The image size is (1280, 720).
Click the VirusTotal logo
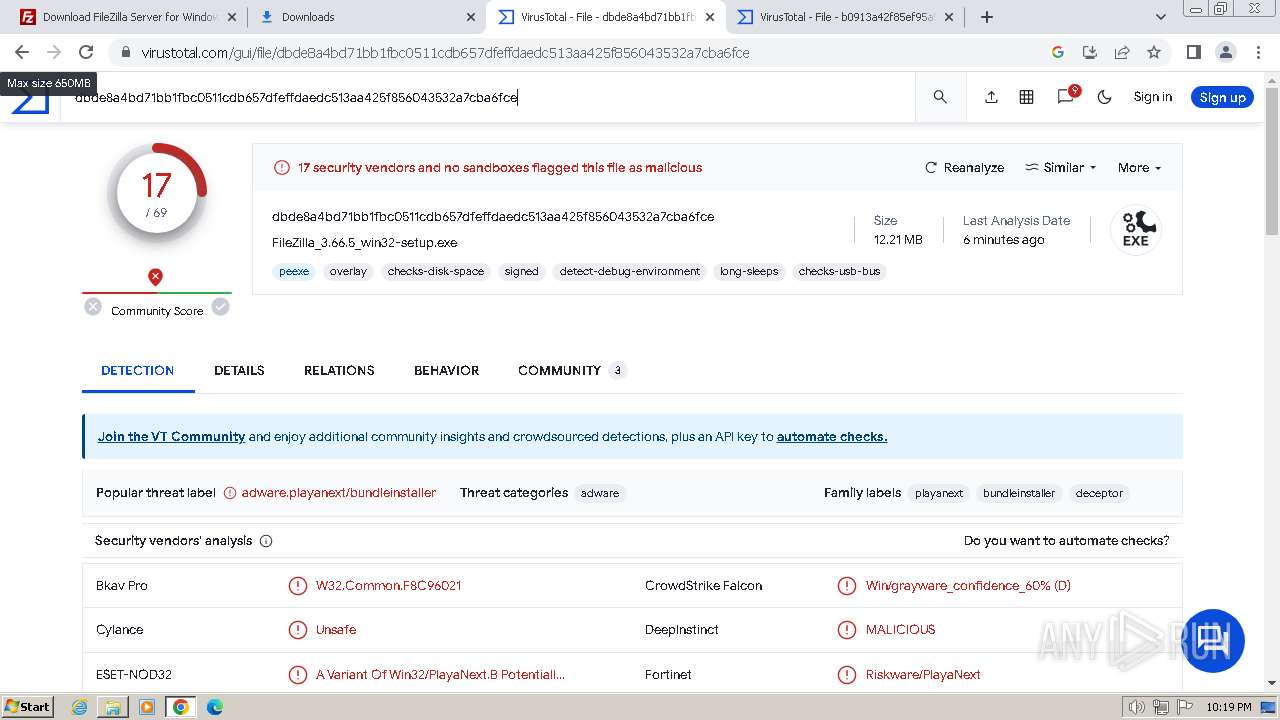(x=30, y=103)
